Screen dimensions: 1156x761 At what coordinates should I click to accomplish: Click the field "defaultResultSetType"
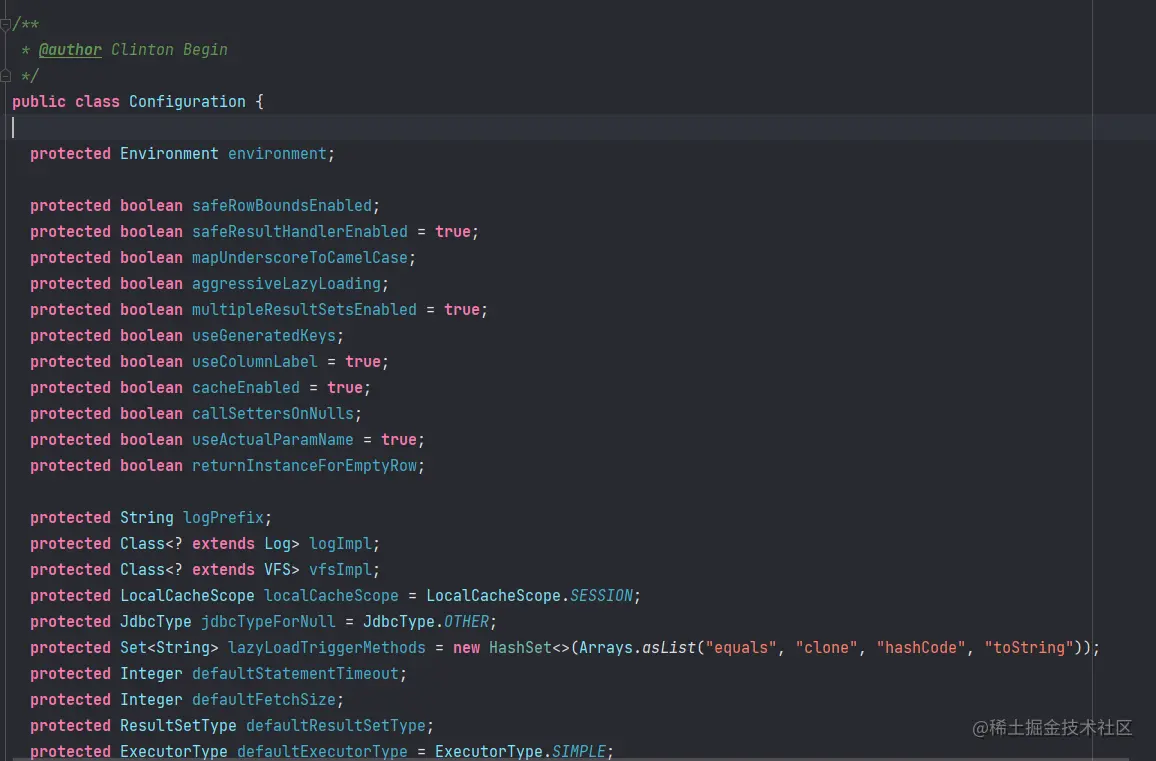pos(336,726)
